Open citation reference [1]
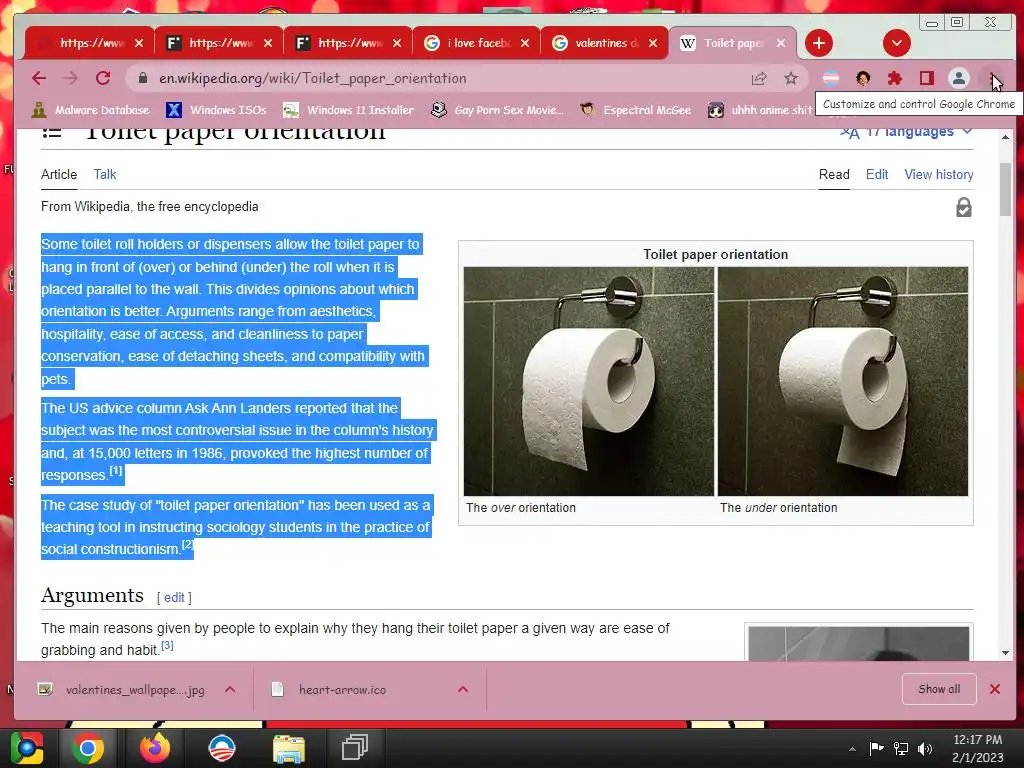 point(116,471)
